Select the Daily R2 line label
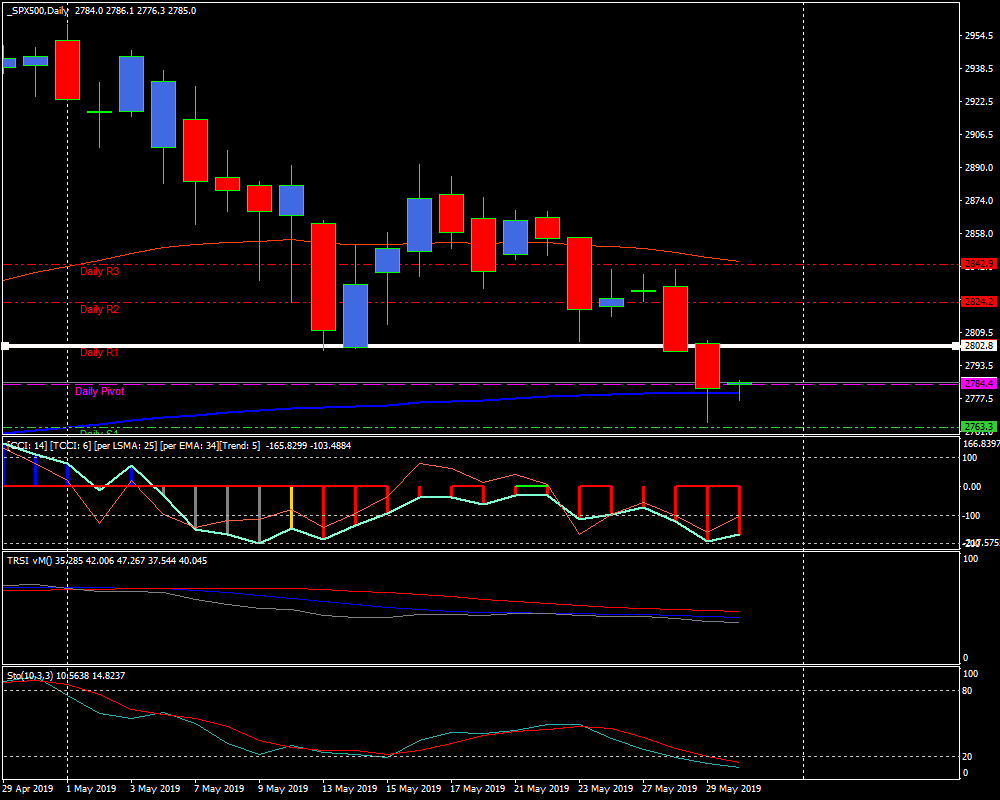This screenshot has height=800, width=1000. (x=99, y=309)
